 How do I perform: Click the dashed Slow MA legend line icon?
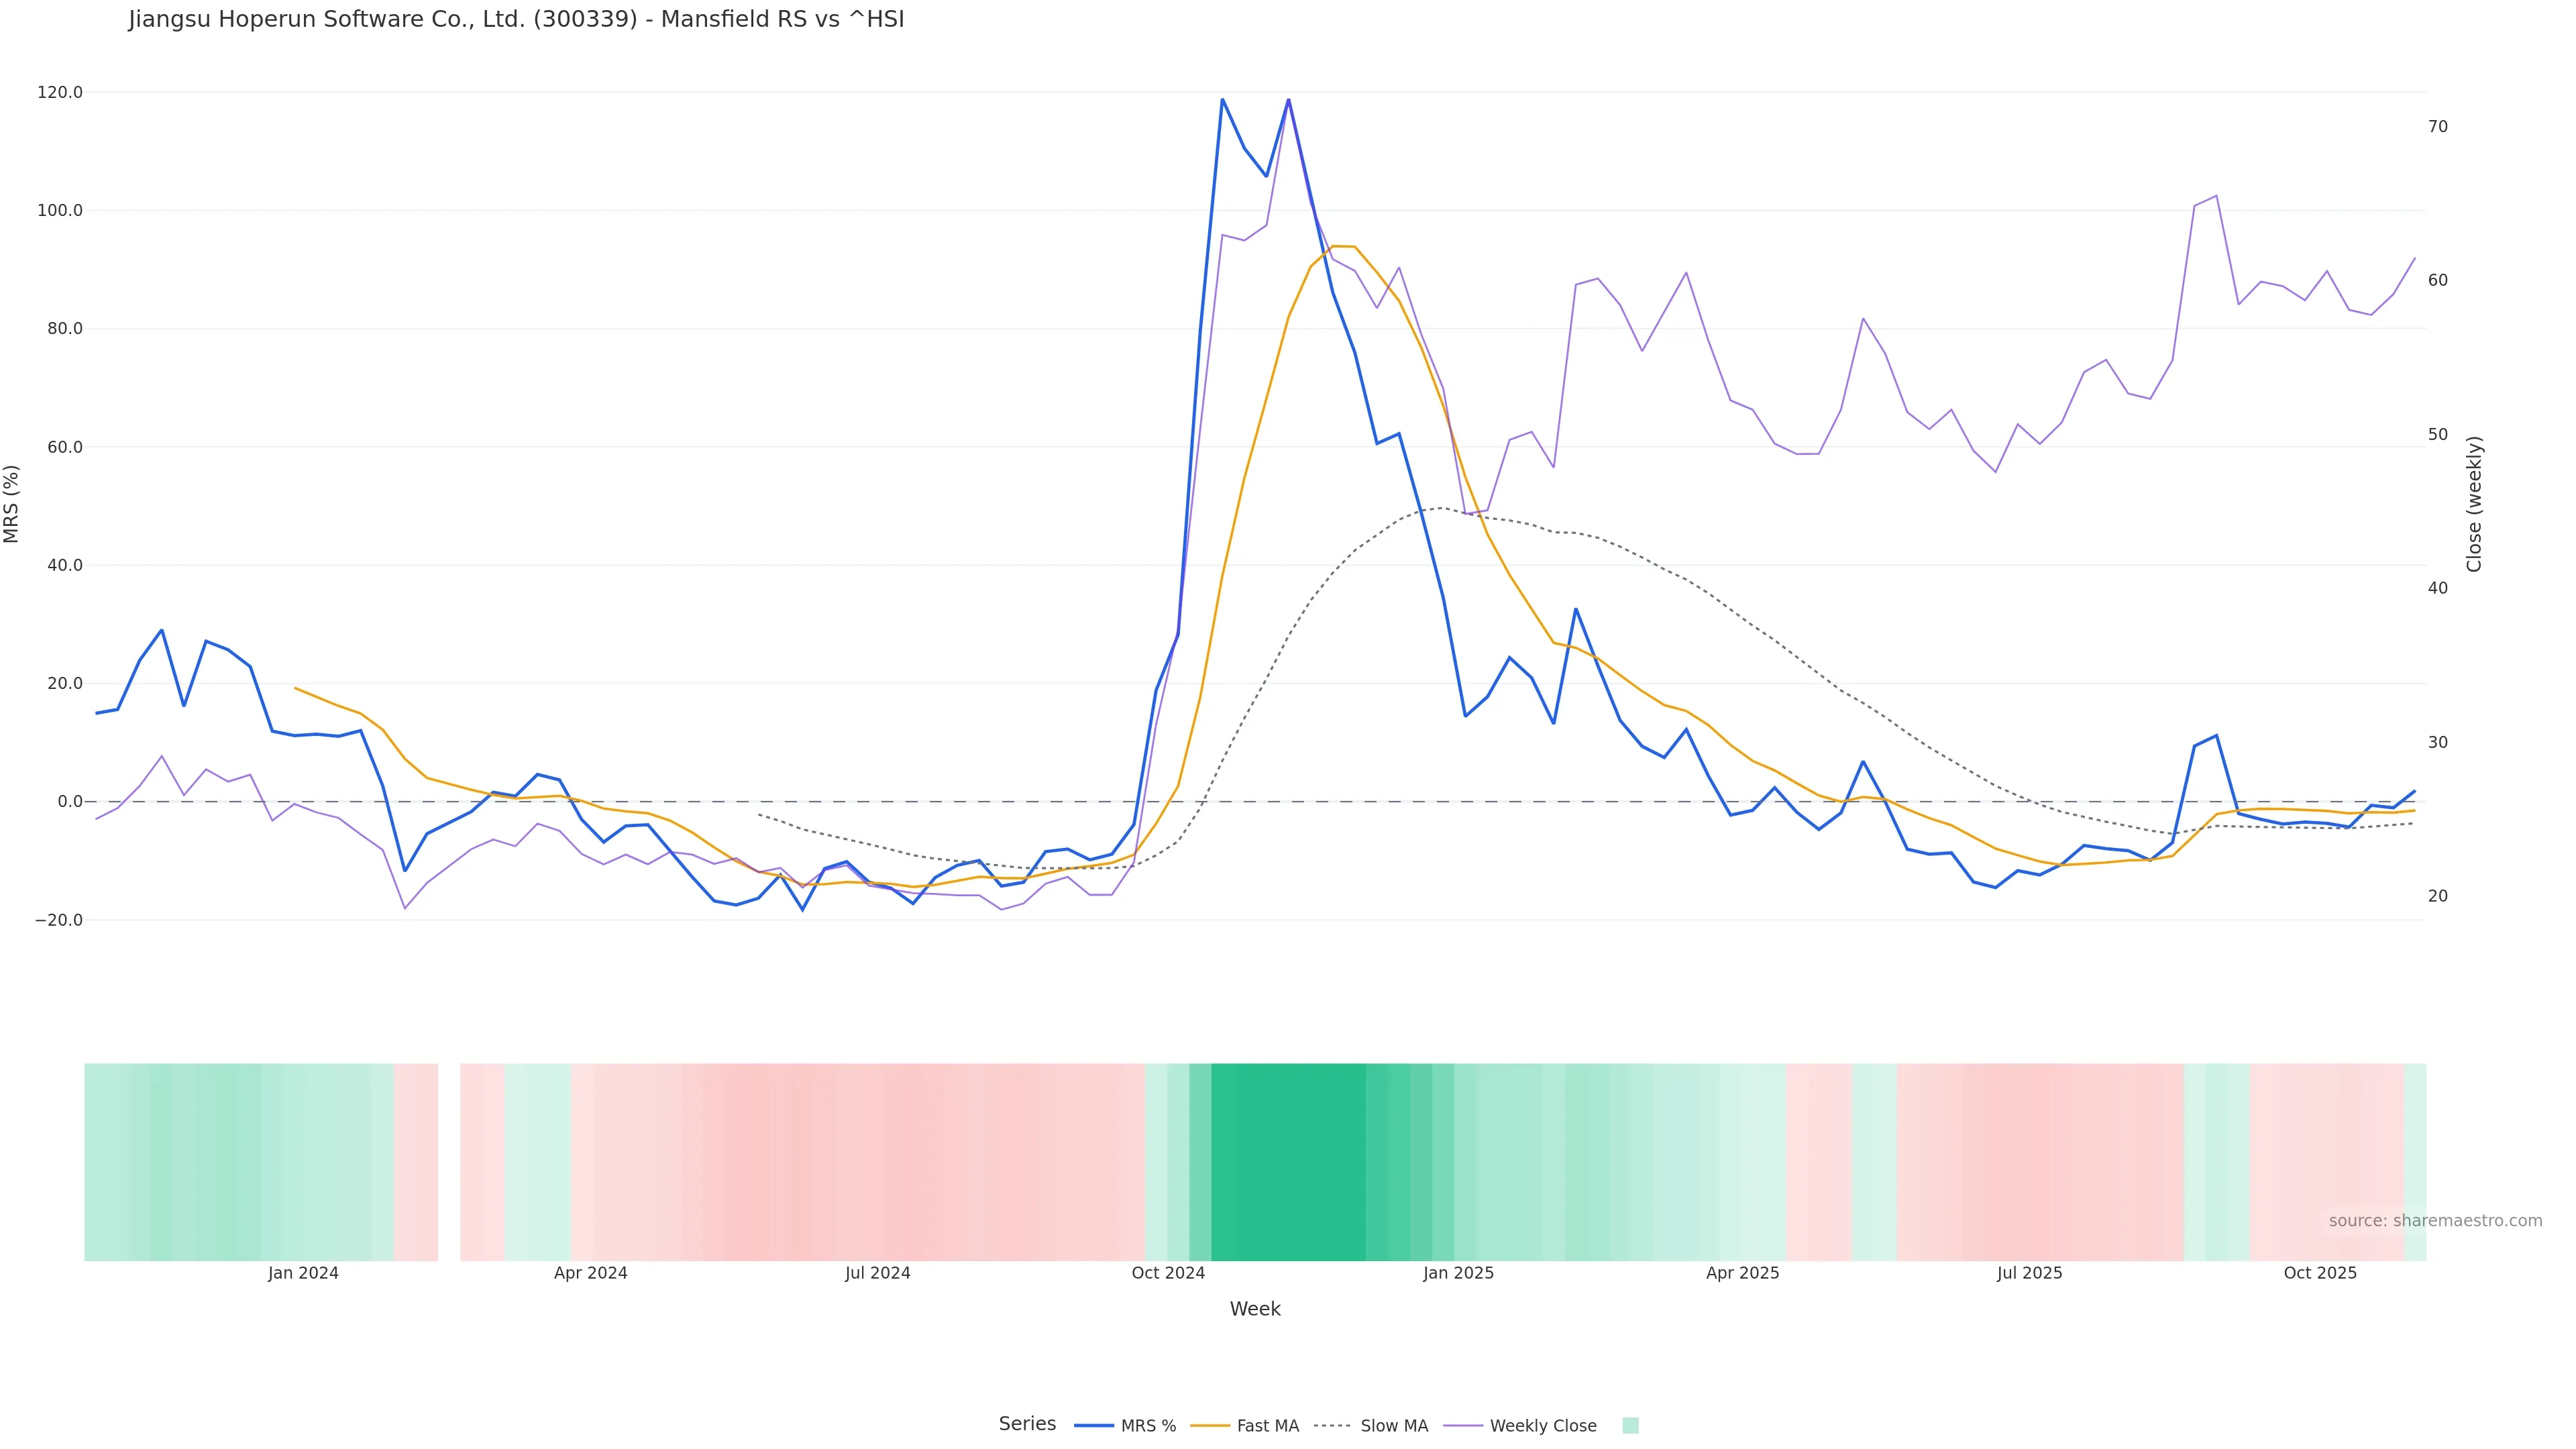pyautogui.click(x=1332, y=1426)
